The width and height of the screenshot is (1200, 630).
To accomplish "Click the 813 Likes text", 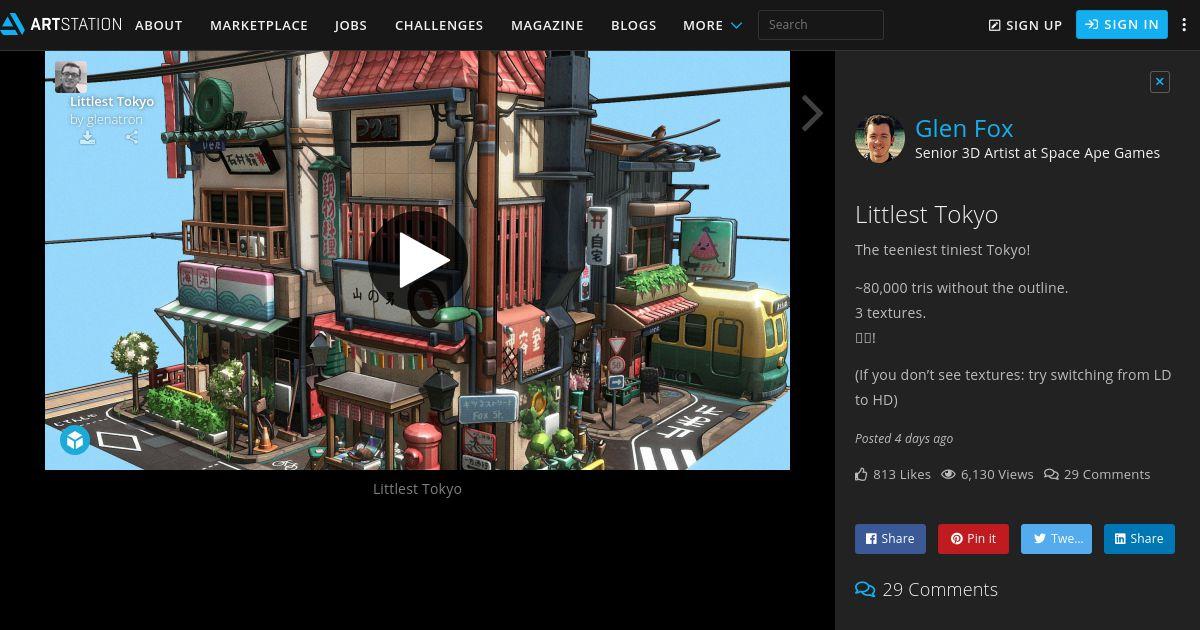I will [x=902, y=474].
